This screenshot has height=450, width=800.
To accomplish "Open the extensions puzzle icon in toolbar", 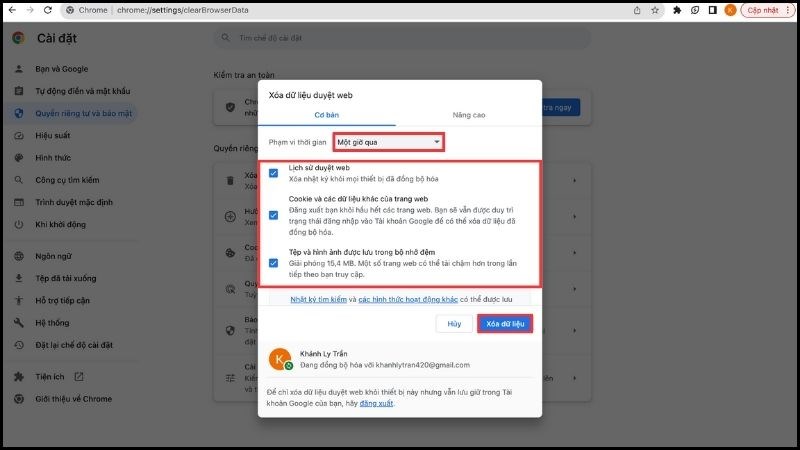I will (677, 10).
